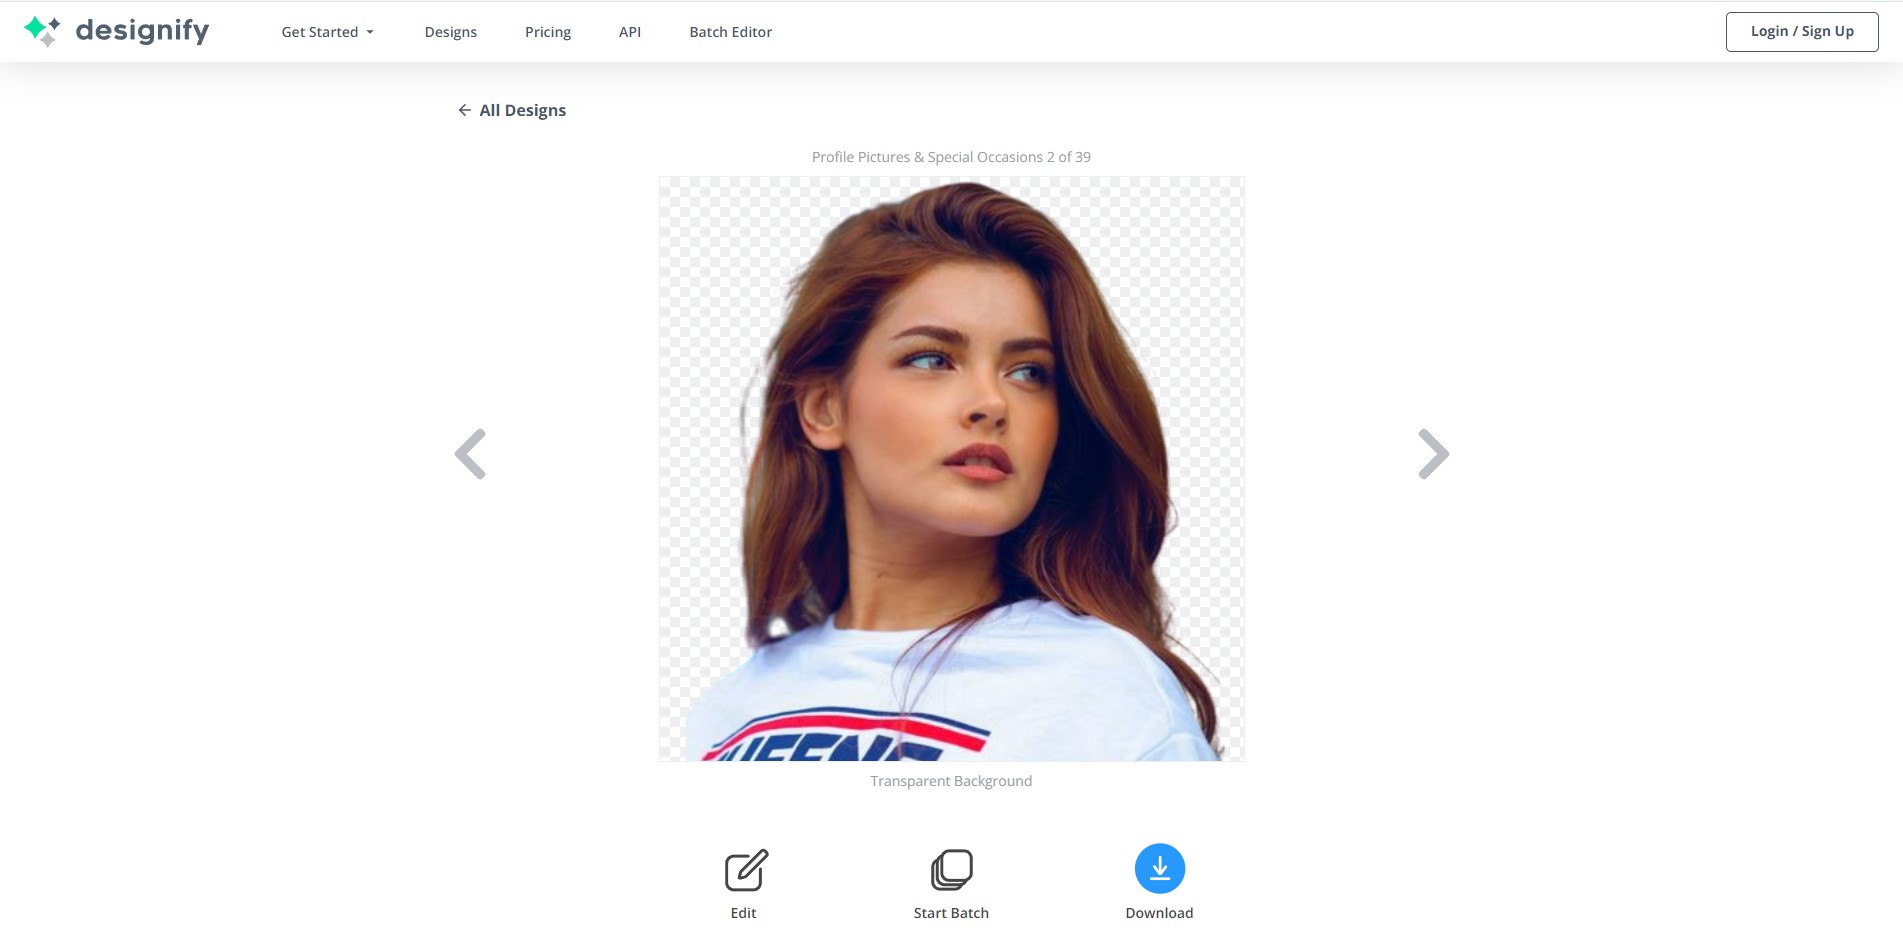Go to previous design with left chevron
This screenshot has height=945, width=1903.
pyautogui.click(x=470, y=454)
